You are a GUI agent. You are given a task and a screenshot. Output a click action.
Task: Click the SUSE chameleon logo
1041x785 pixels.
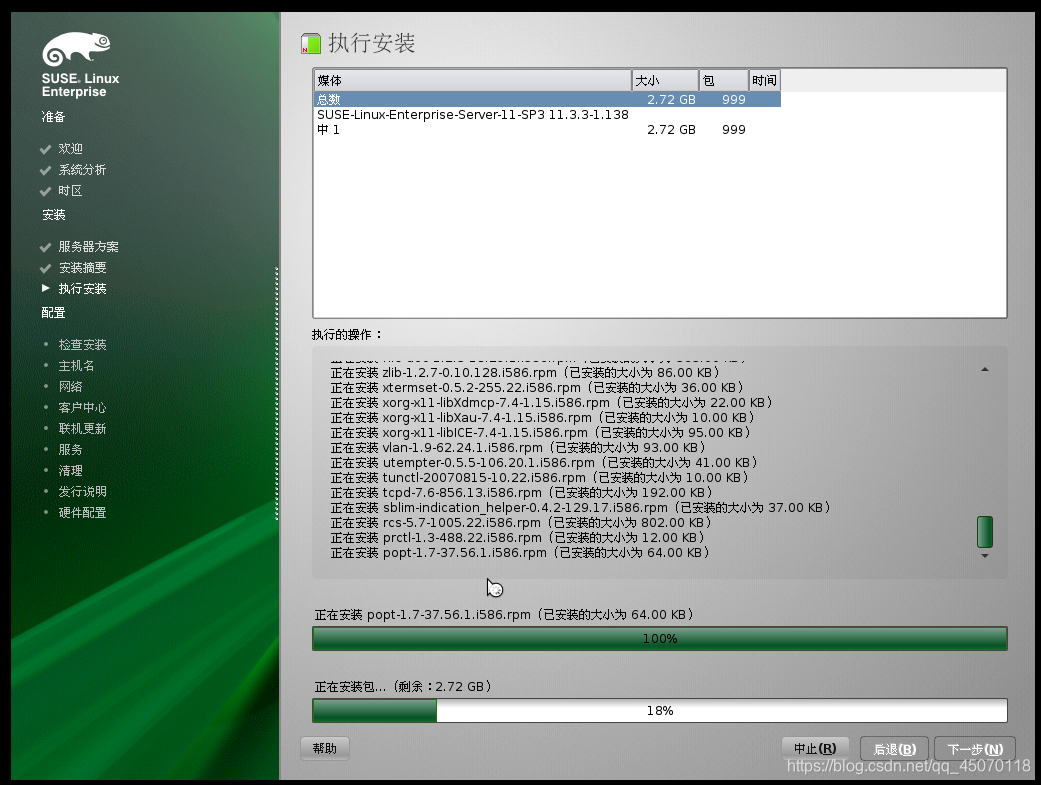coord(76,49)
